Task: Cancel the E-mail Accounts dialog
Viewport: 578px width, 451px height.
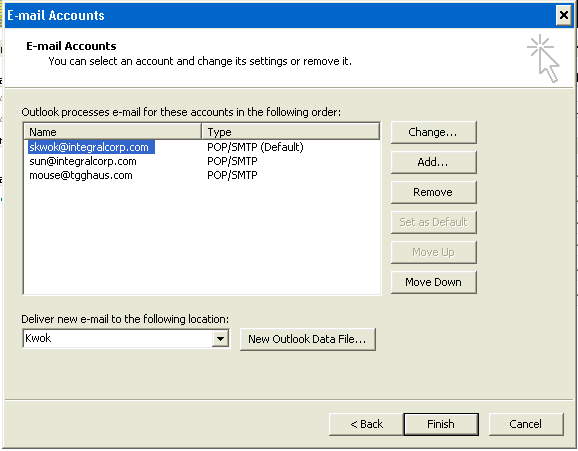Action: point(526,424)
